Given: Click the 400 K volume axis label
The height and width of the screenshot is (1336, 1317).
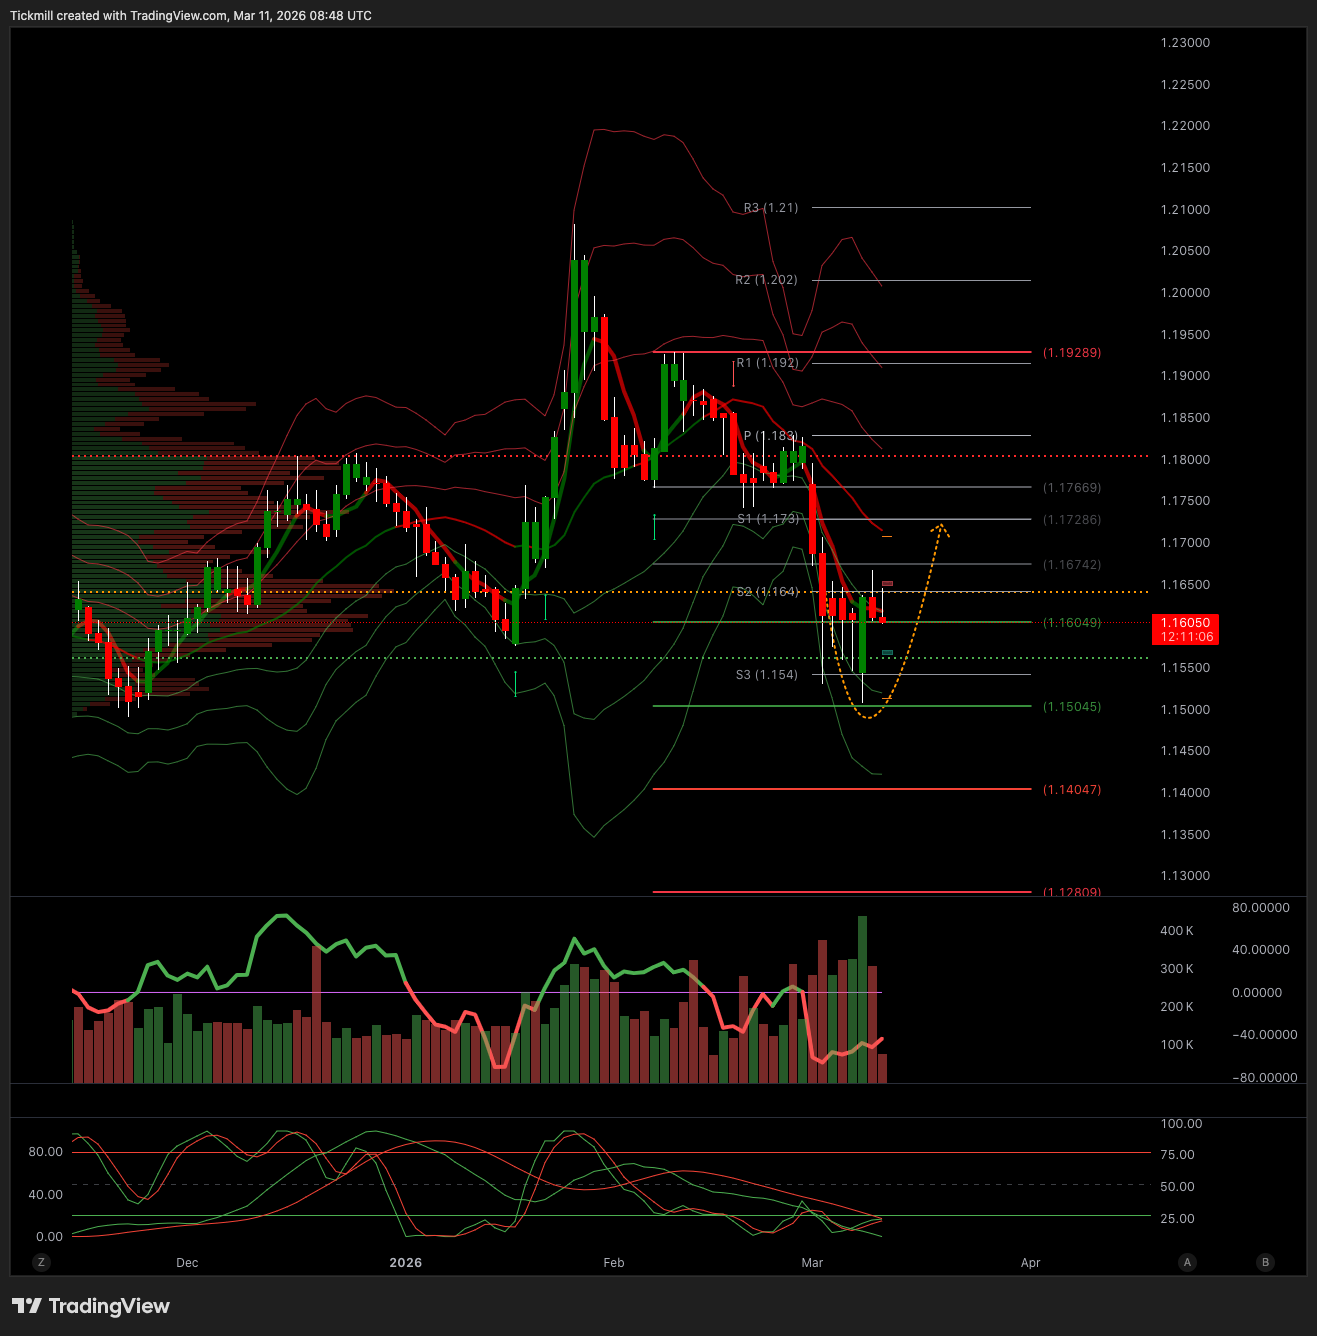Looking at the screenshot, I should pos(1177,931).
